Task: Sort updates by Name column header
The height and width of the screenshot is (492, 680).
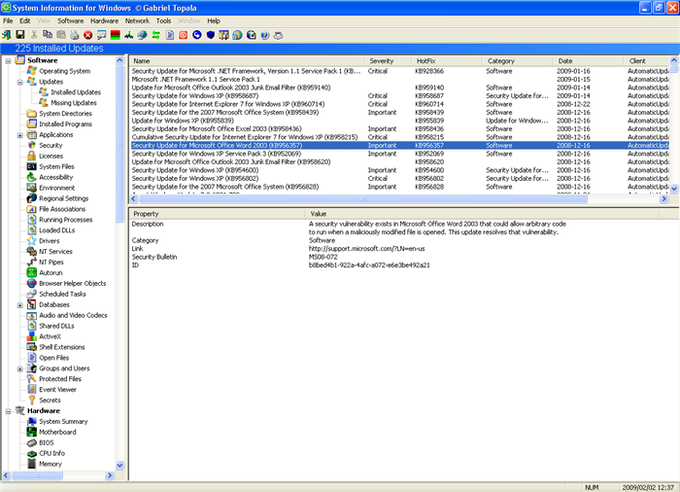Action: click(248, 61)
